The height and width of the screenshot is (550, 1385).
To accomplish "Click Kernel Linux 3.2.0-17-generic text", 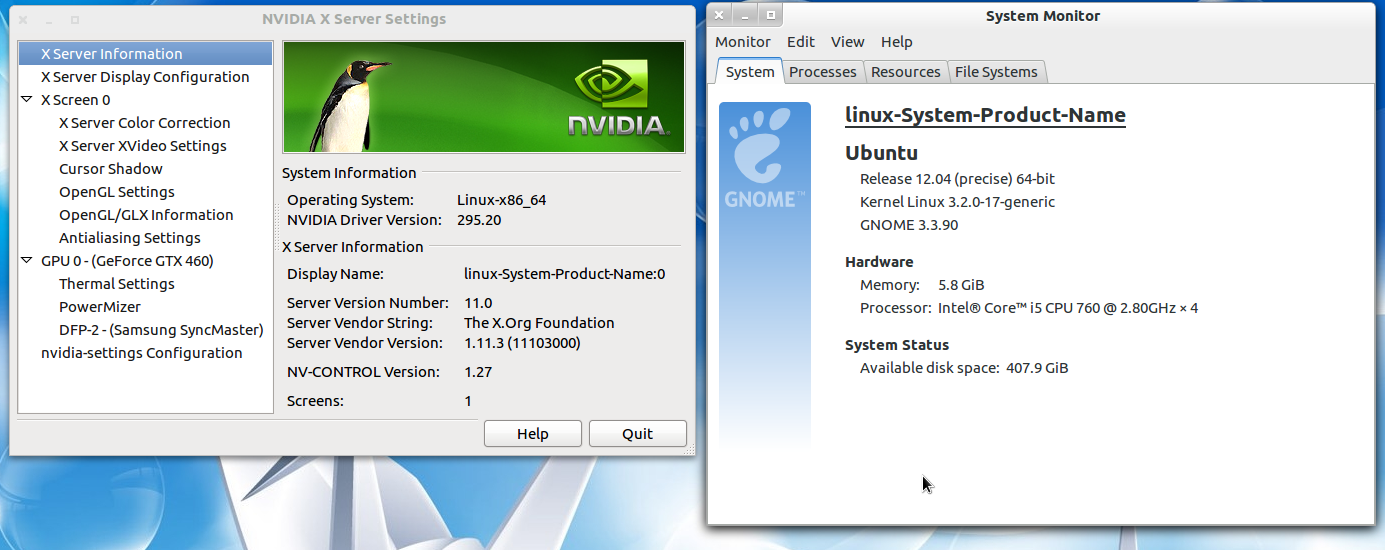I will (x=958, y=202).
